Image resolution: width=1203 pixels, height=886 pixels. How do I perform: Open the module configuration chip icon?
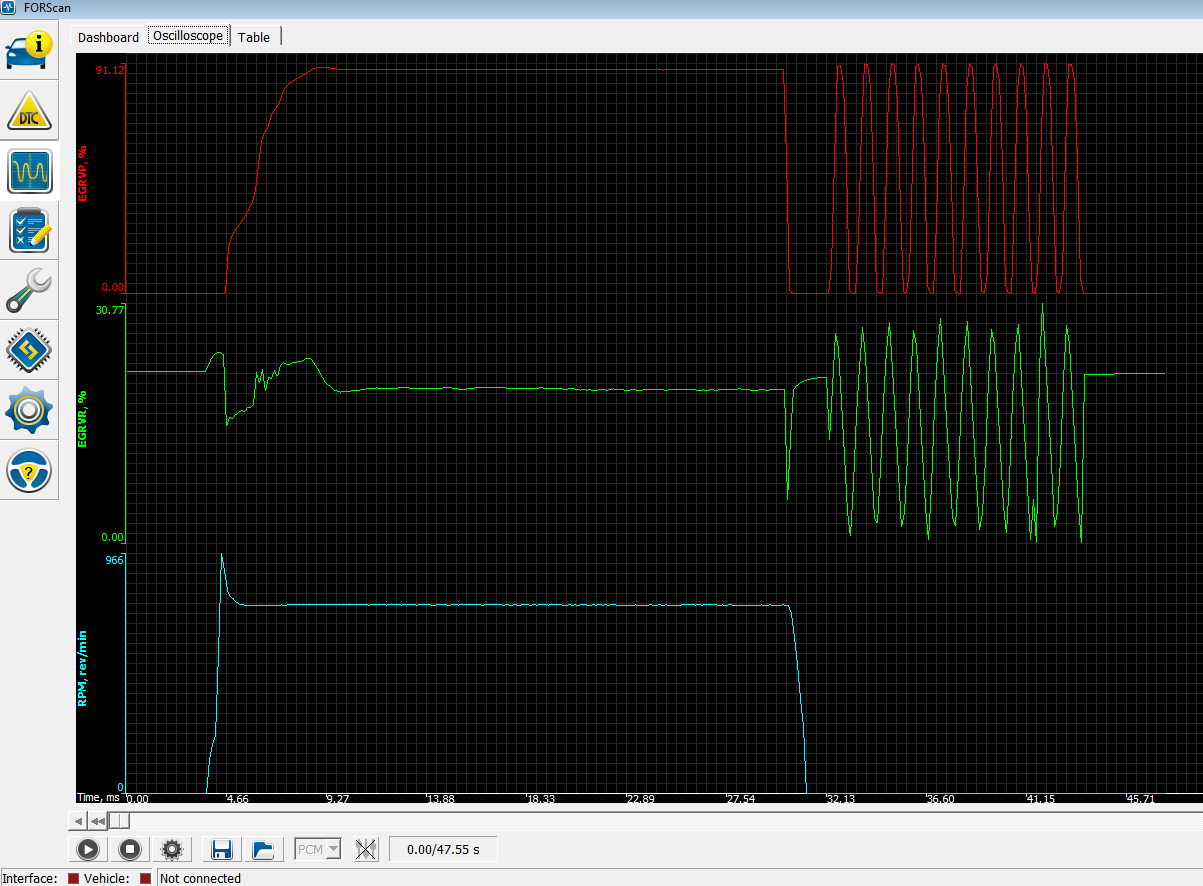tap(28, 351)
